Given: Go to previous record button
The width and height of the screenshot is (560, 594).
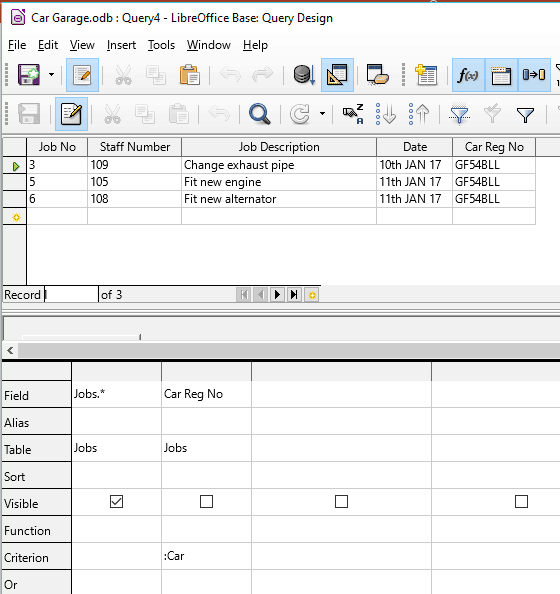Looking at the screenshot, I should (260, 294).
